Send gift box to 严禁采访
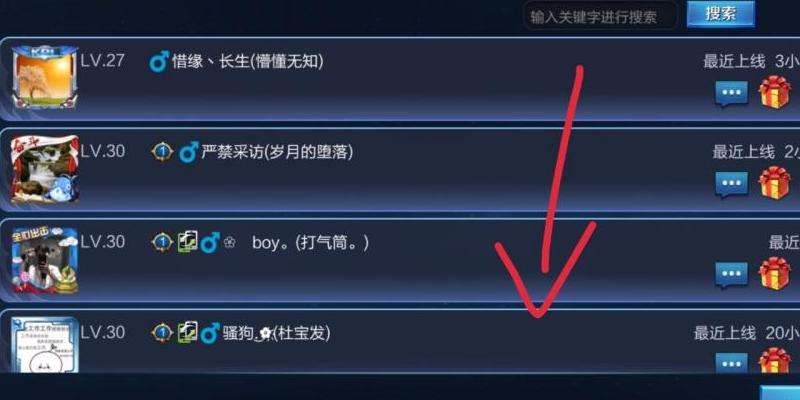This screenshot has width=800, height=400. 774,183
